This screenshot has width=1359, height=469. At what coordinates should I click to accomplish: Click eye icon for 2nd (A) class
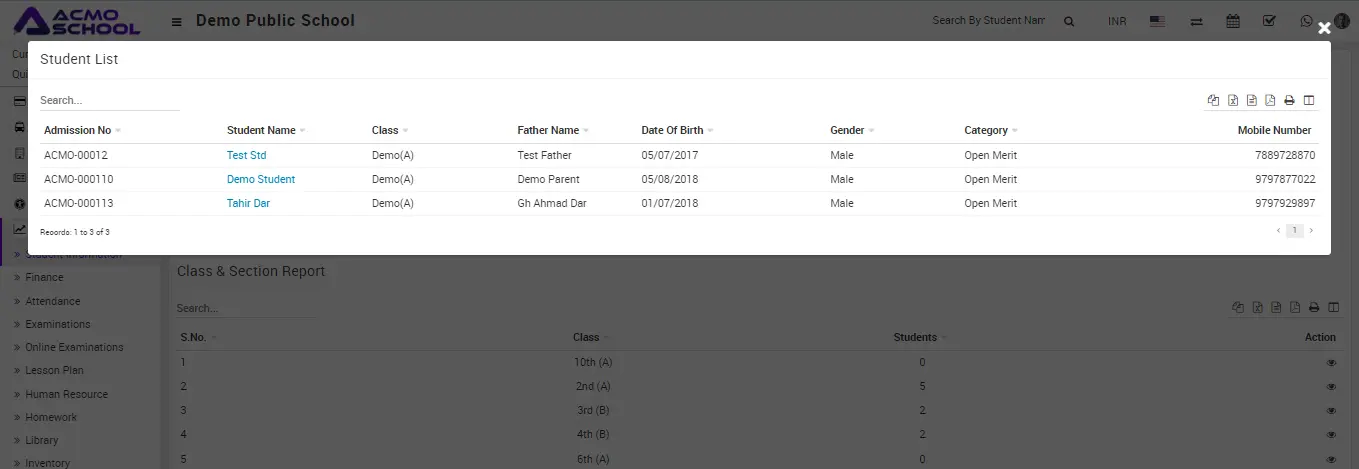1331,387
